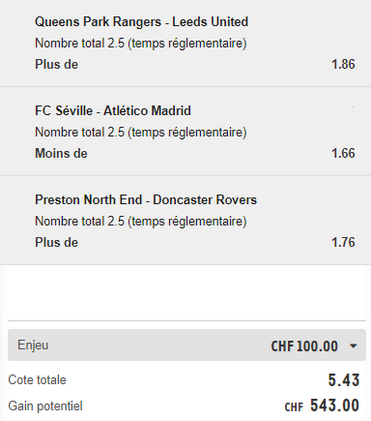Open the Enjeu stake dropdown arrow
Image resolution: width=371 pixels, height=421 pixels.
click(353, 346)
